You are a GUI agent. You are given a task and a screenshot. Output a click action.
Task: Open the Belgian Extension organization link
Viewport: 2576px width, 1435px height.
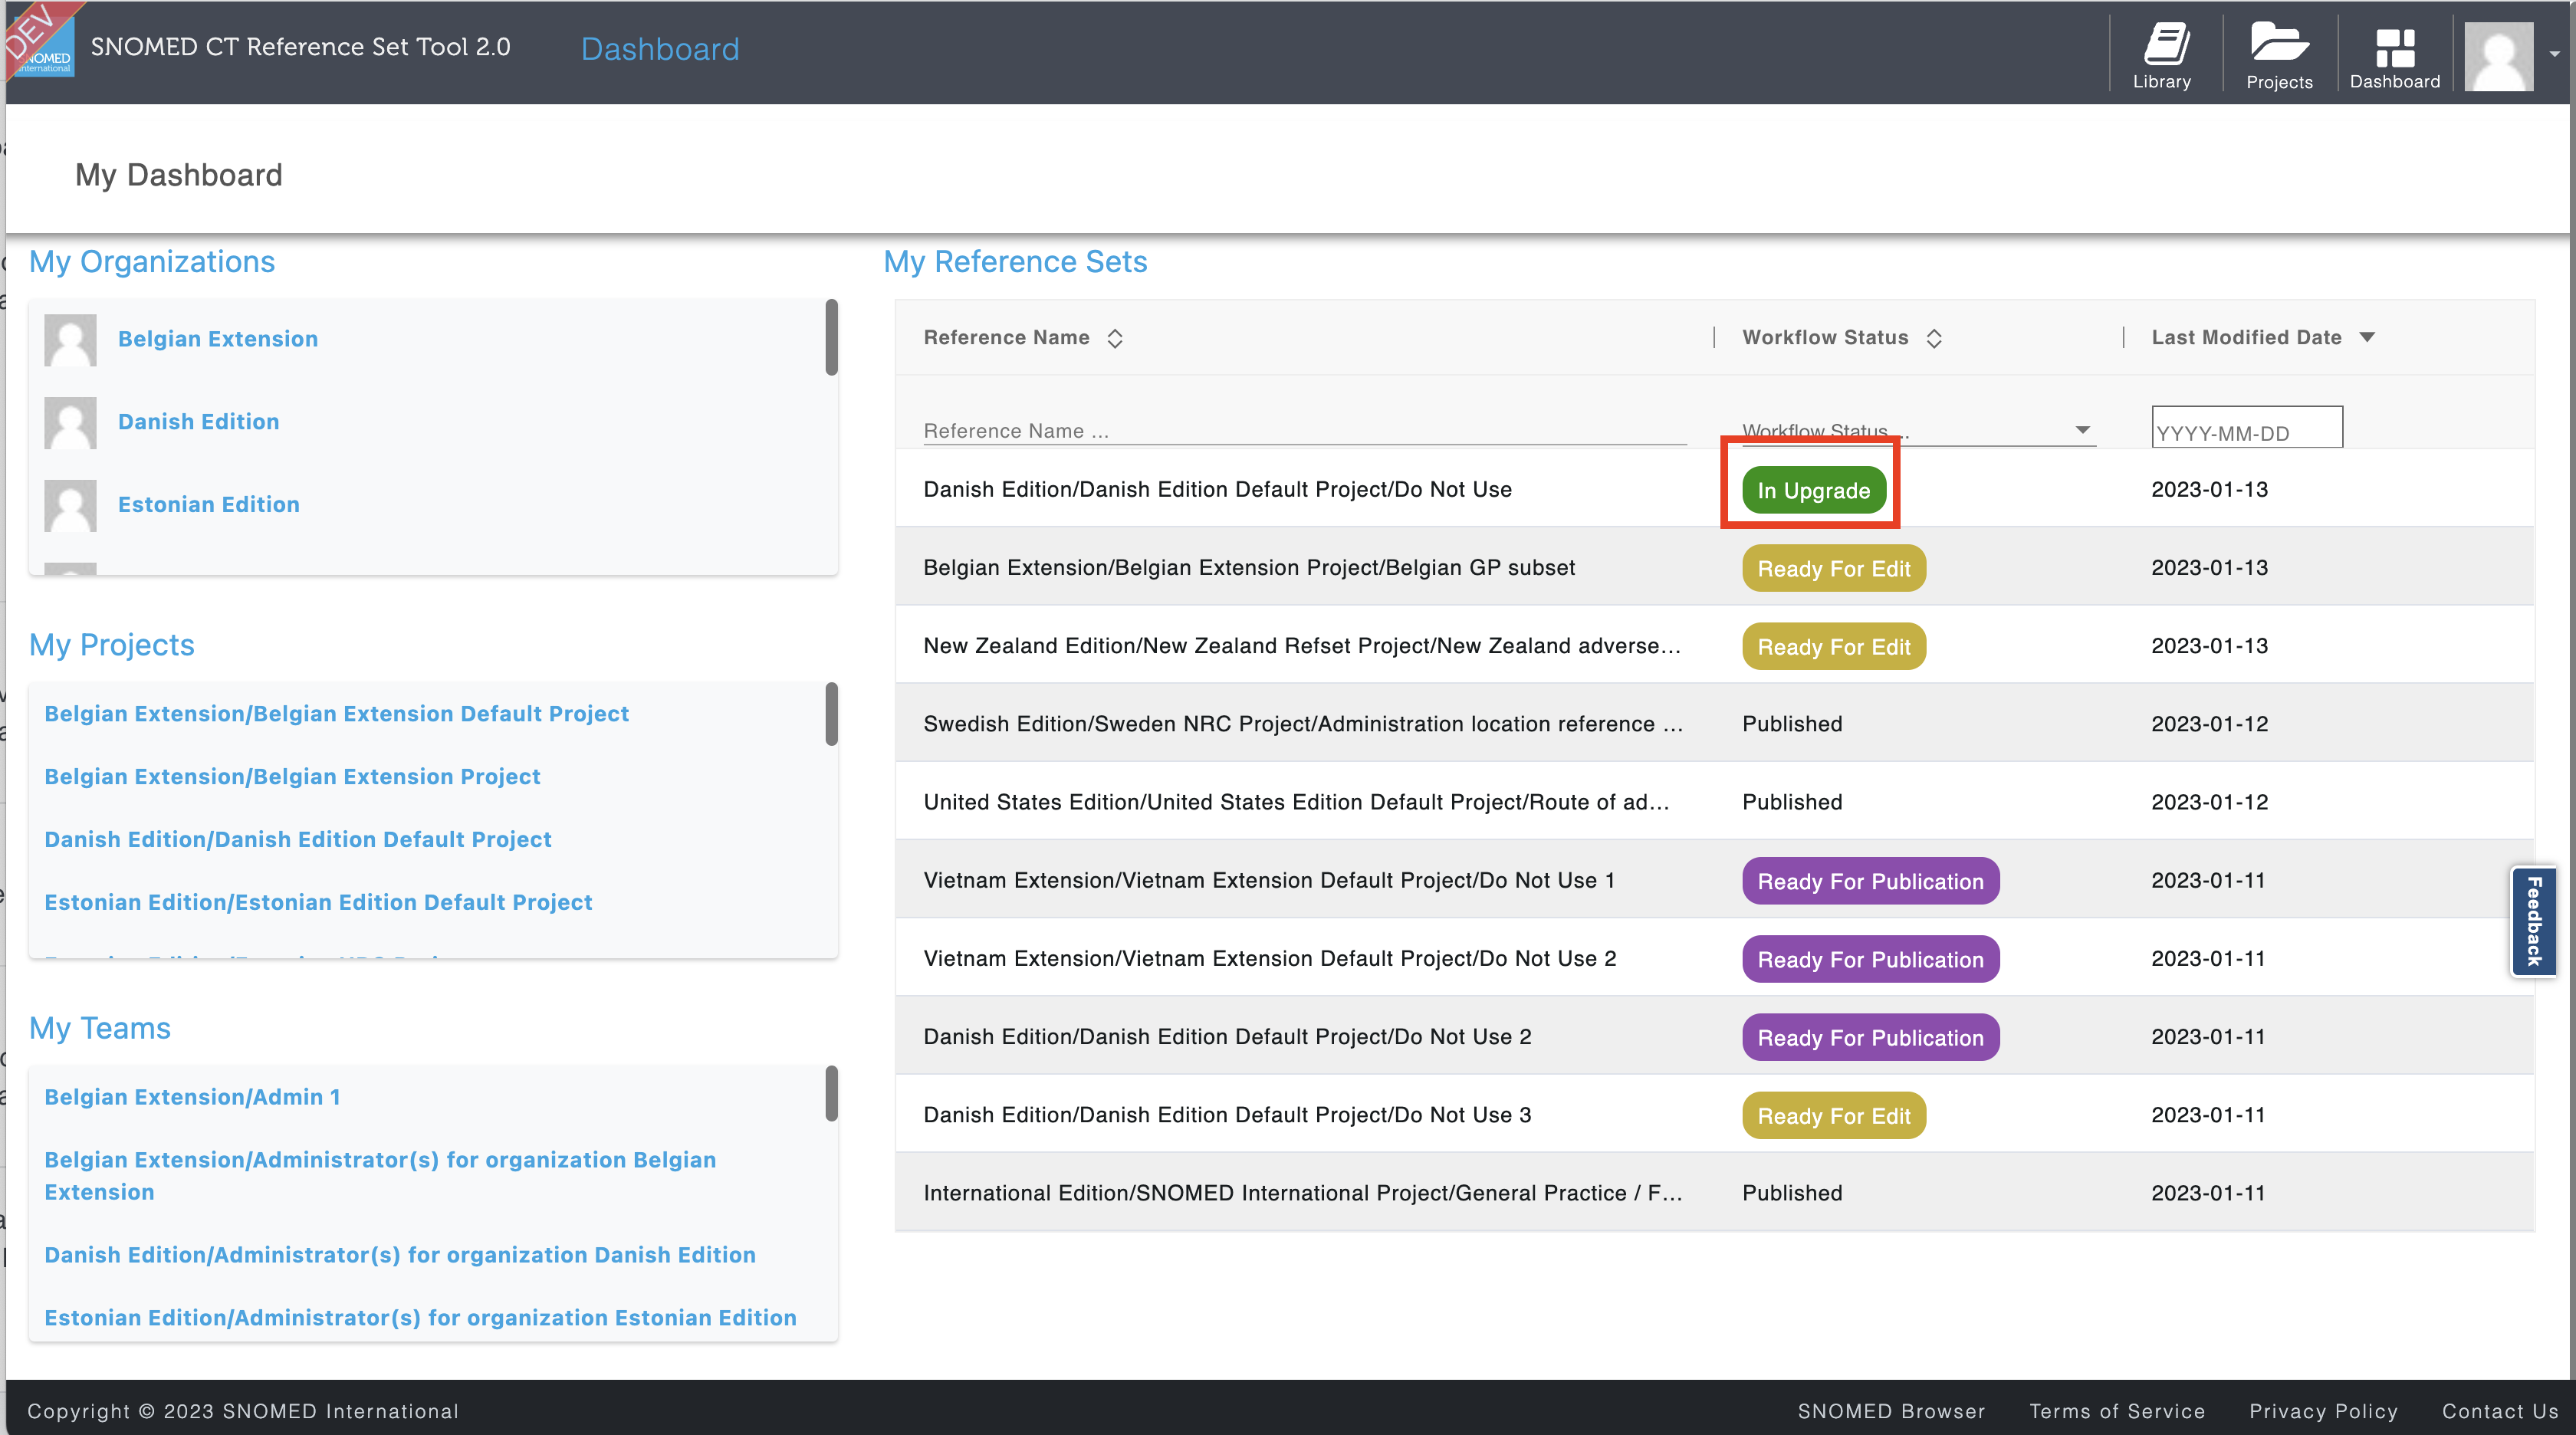[218, 339]
